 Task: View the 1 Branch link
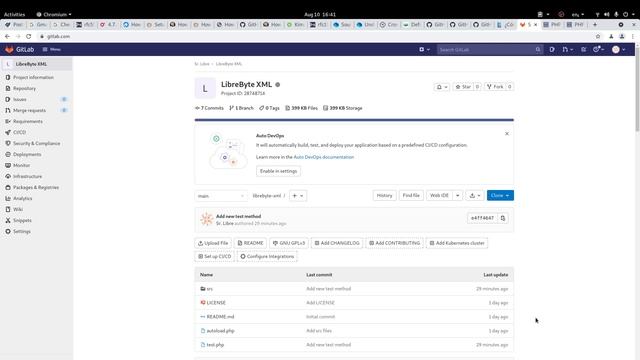point(241,108)
